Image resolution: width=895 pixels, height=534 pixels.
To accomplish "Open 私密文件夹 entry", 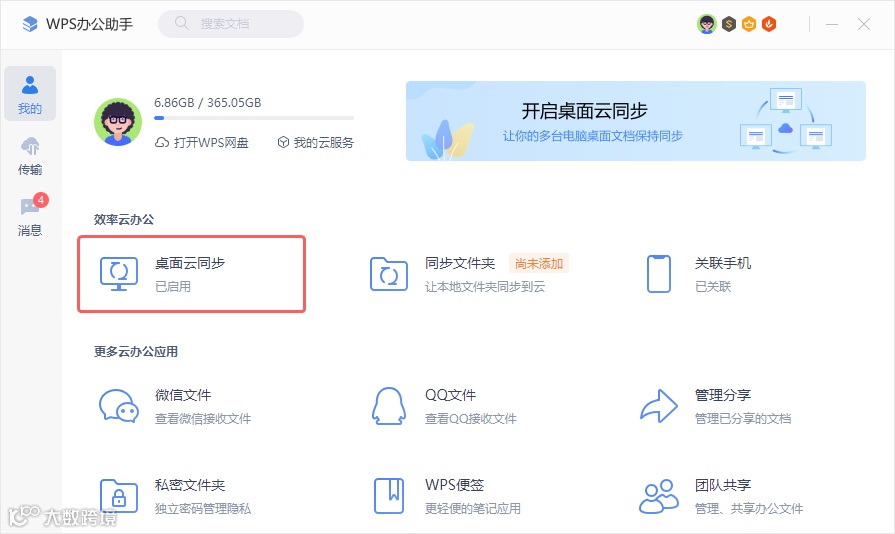I will tap(177, 496).
